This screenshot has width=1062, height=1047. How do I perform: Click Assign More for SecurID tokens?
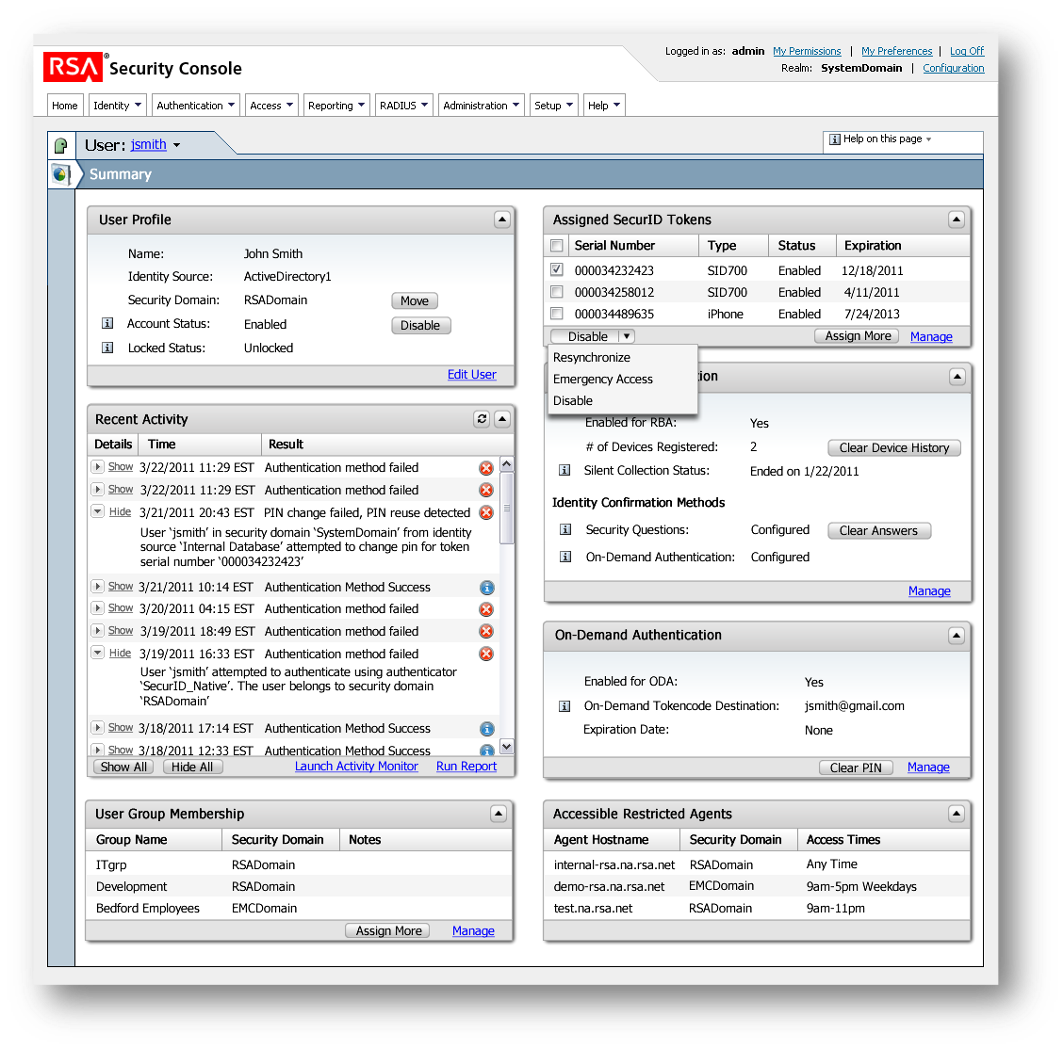pos(857,336)
